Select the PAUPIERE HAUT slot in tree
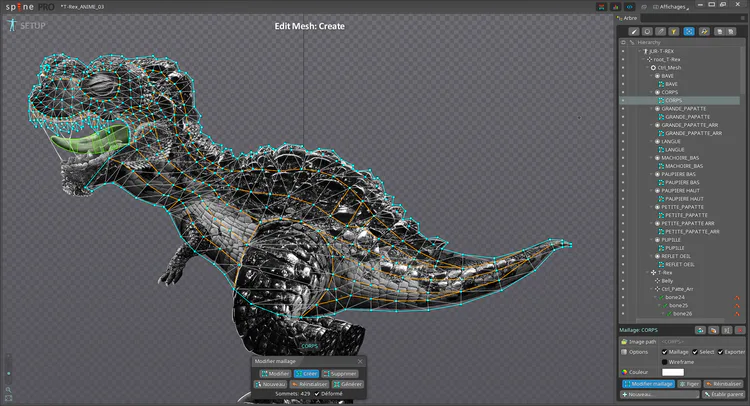The height and width of the screenshot is (406, 750). [x=680, y=191]
